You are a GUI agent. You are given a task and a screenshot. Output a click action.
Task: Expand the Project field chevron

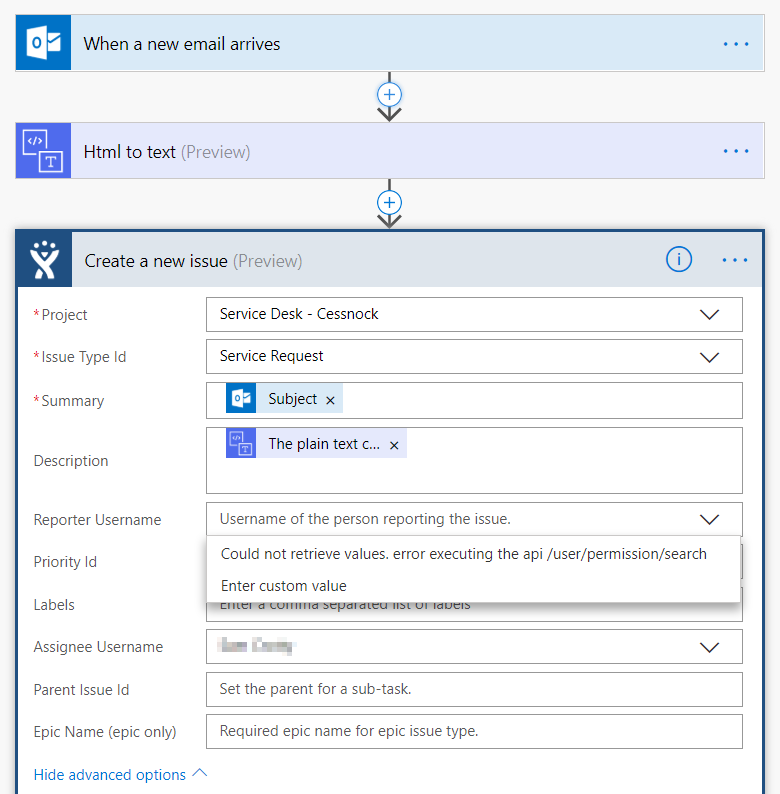[709, 314]
